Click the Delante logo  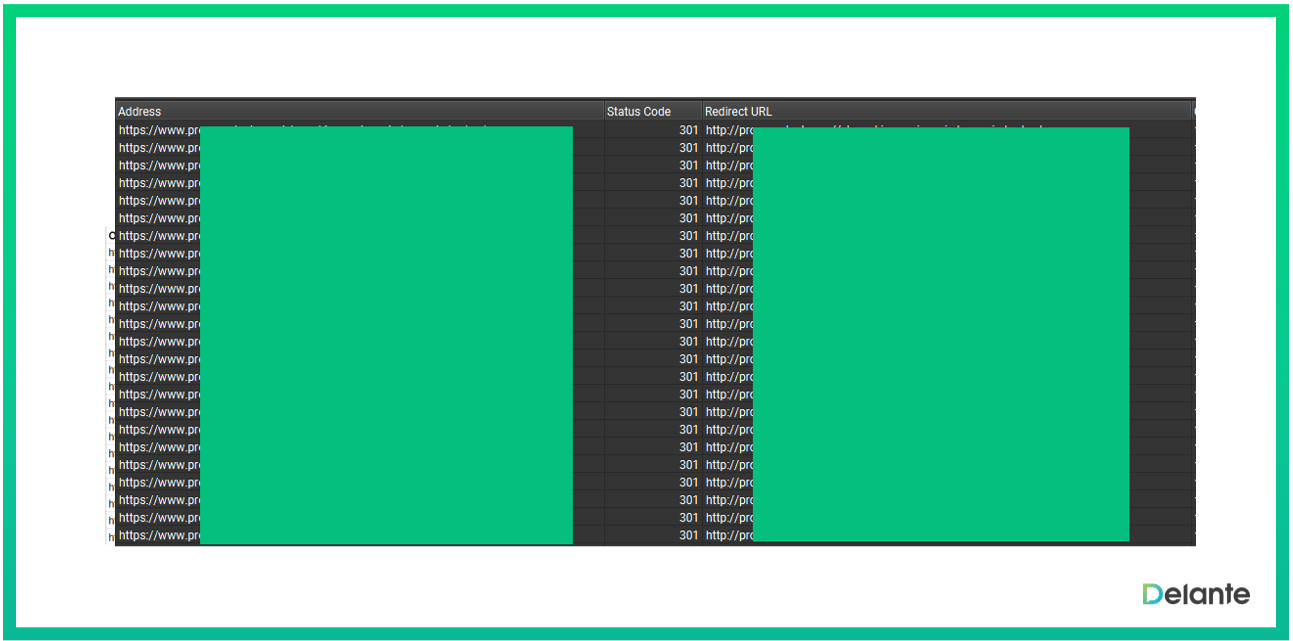(1196, 594)
